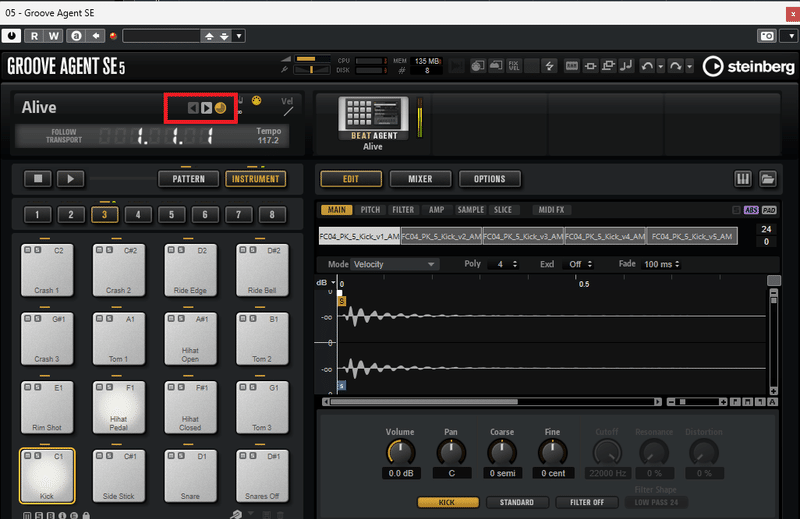The image size is (800, 519).
Task: Open the preset name field
Action: (x=161, y=36)
